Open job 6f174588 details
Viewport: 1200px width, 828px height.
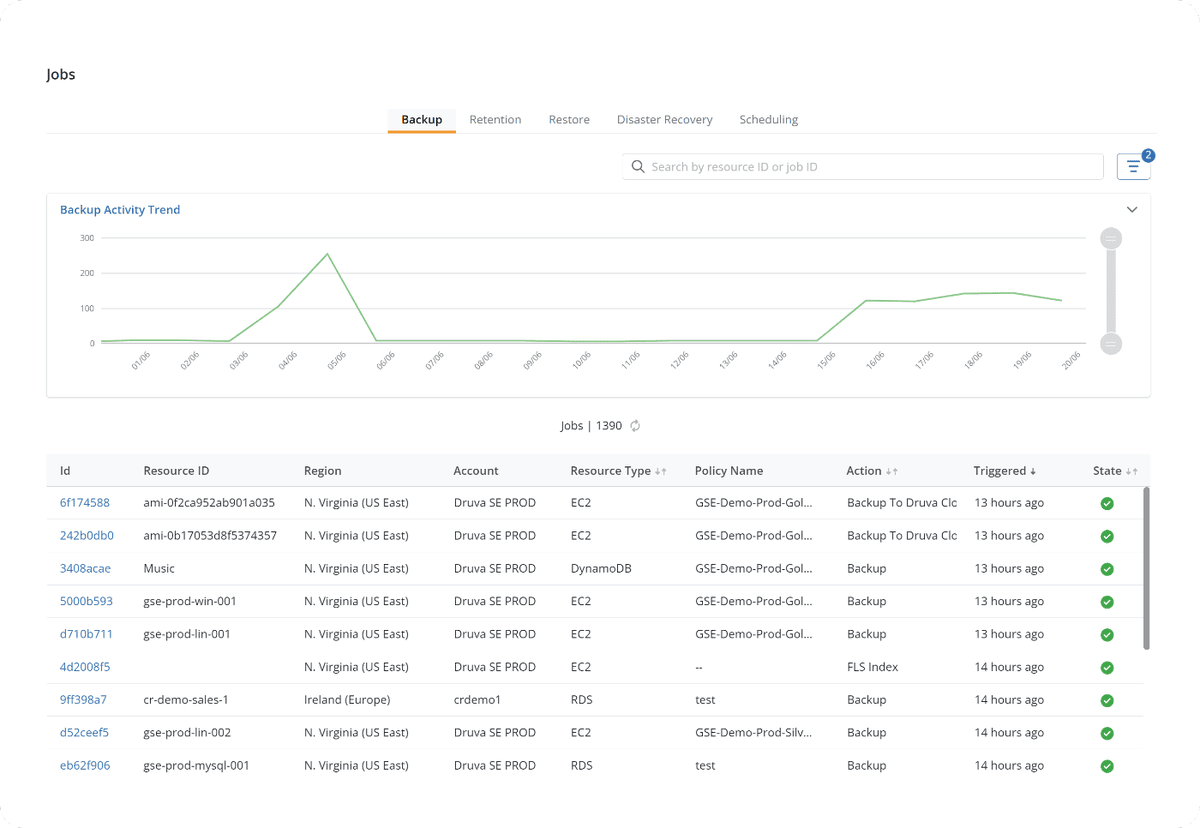click(84, 502)
